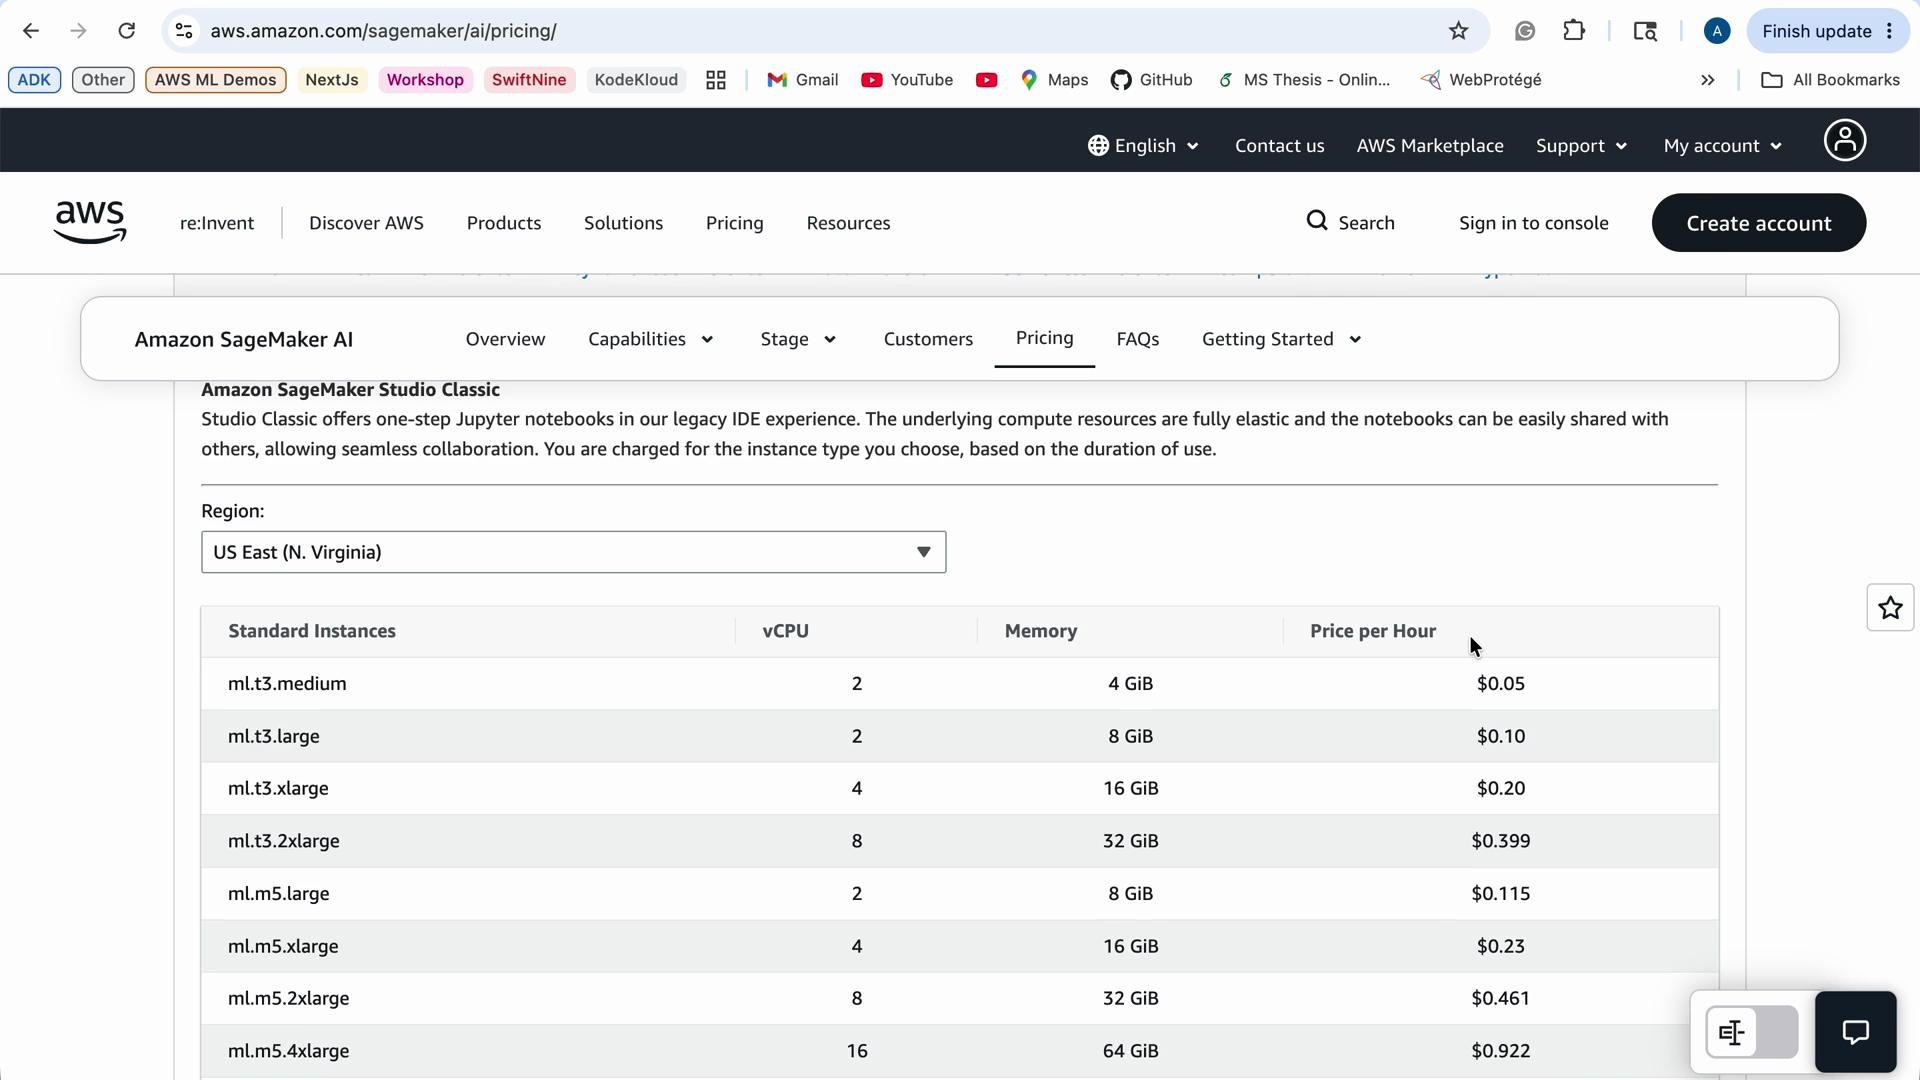Open the tab search media icon
The height and width of the screenshot is (1080, 1920).
[x=1645, y=31]
